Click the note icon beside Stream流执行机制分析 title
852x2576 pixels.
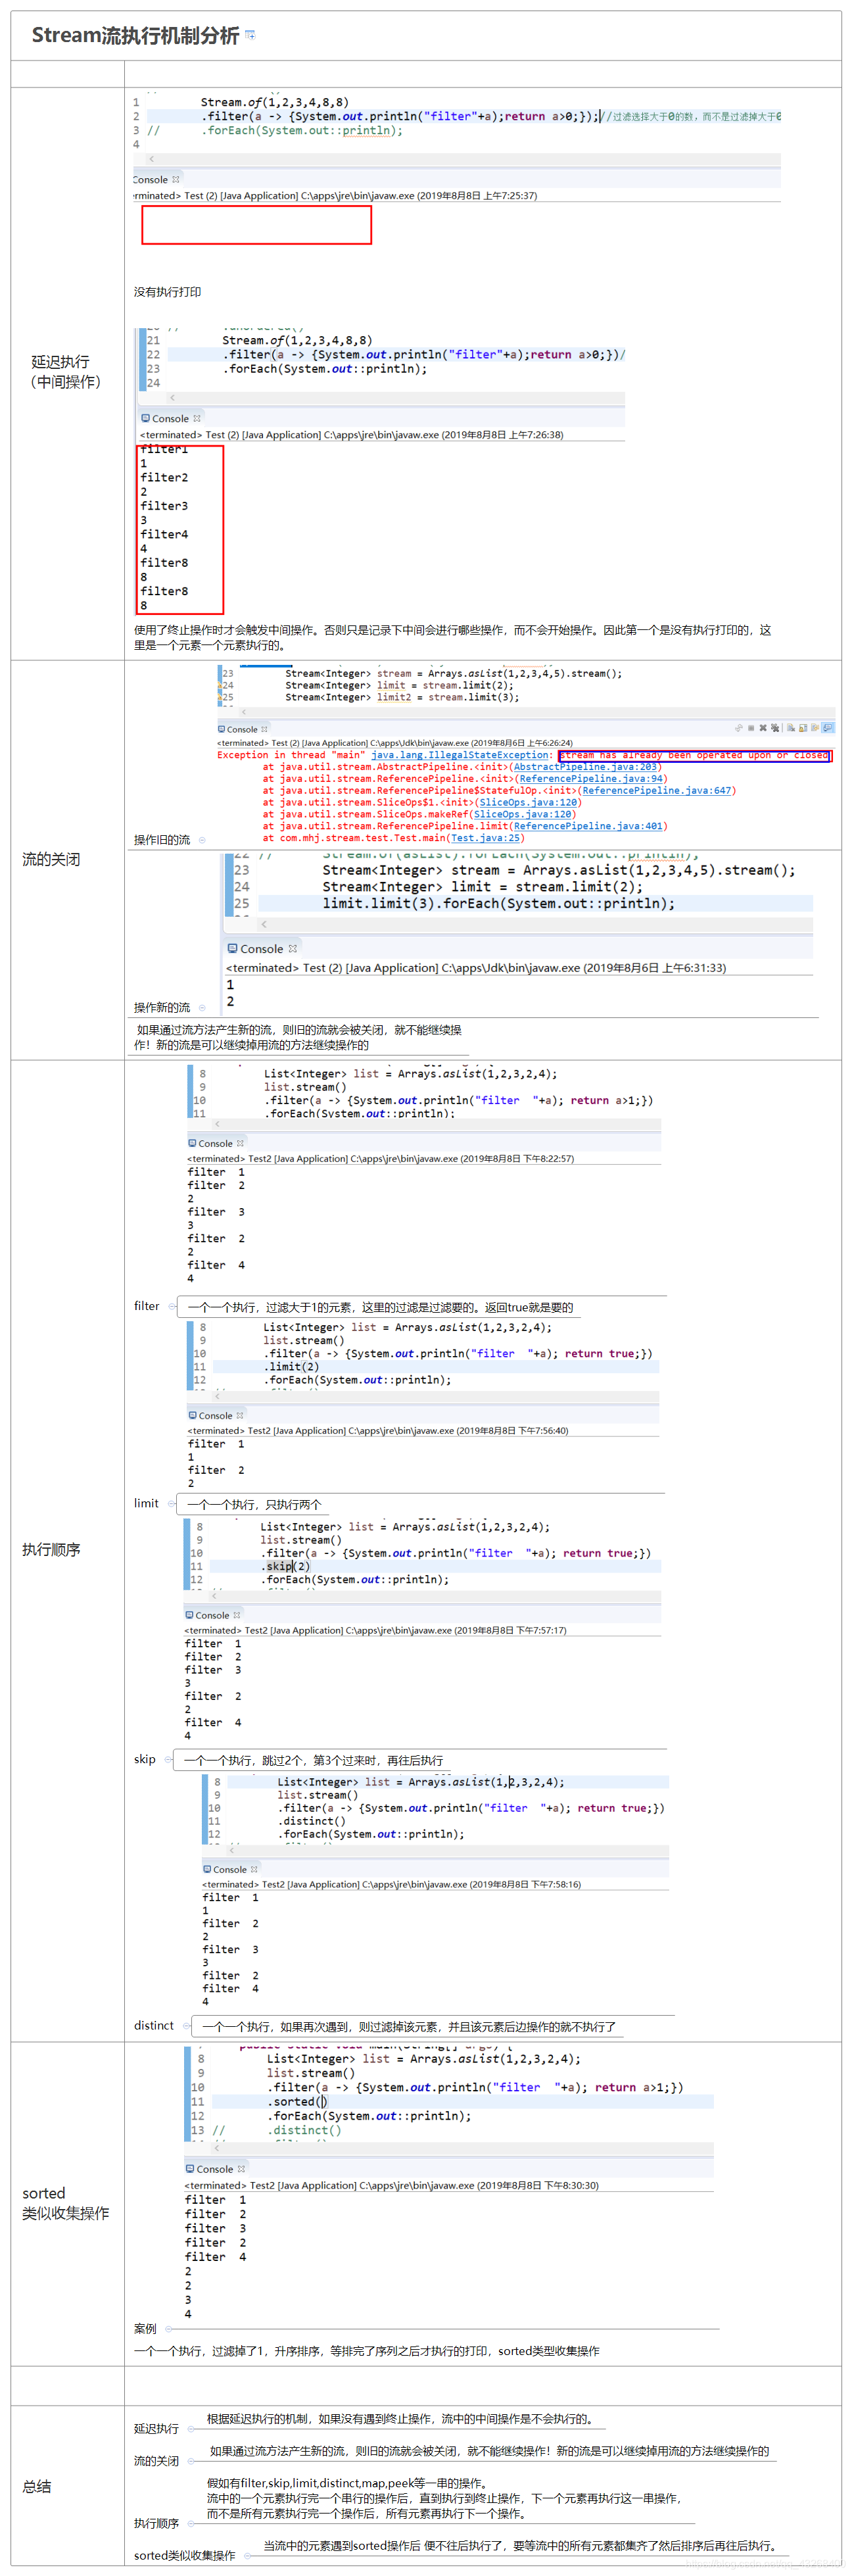point(250,35)
